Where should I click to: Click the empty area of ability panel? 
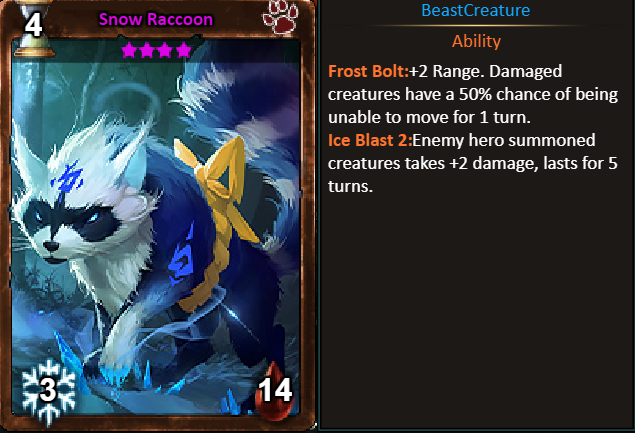coord(476,312)
